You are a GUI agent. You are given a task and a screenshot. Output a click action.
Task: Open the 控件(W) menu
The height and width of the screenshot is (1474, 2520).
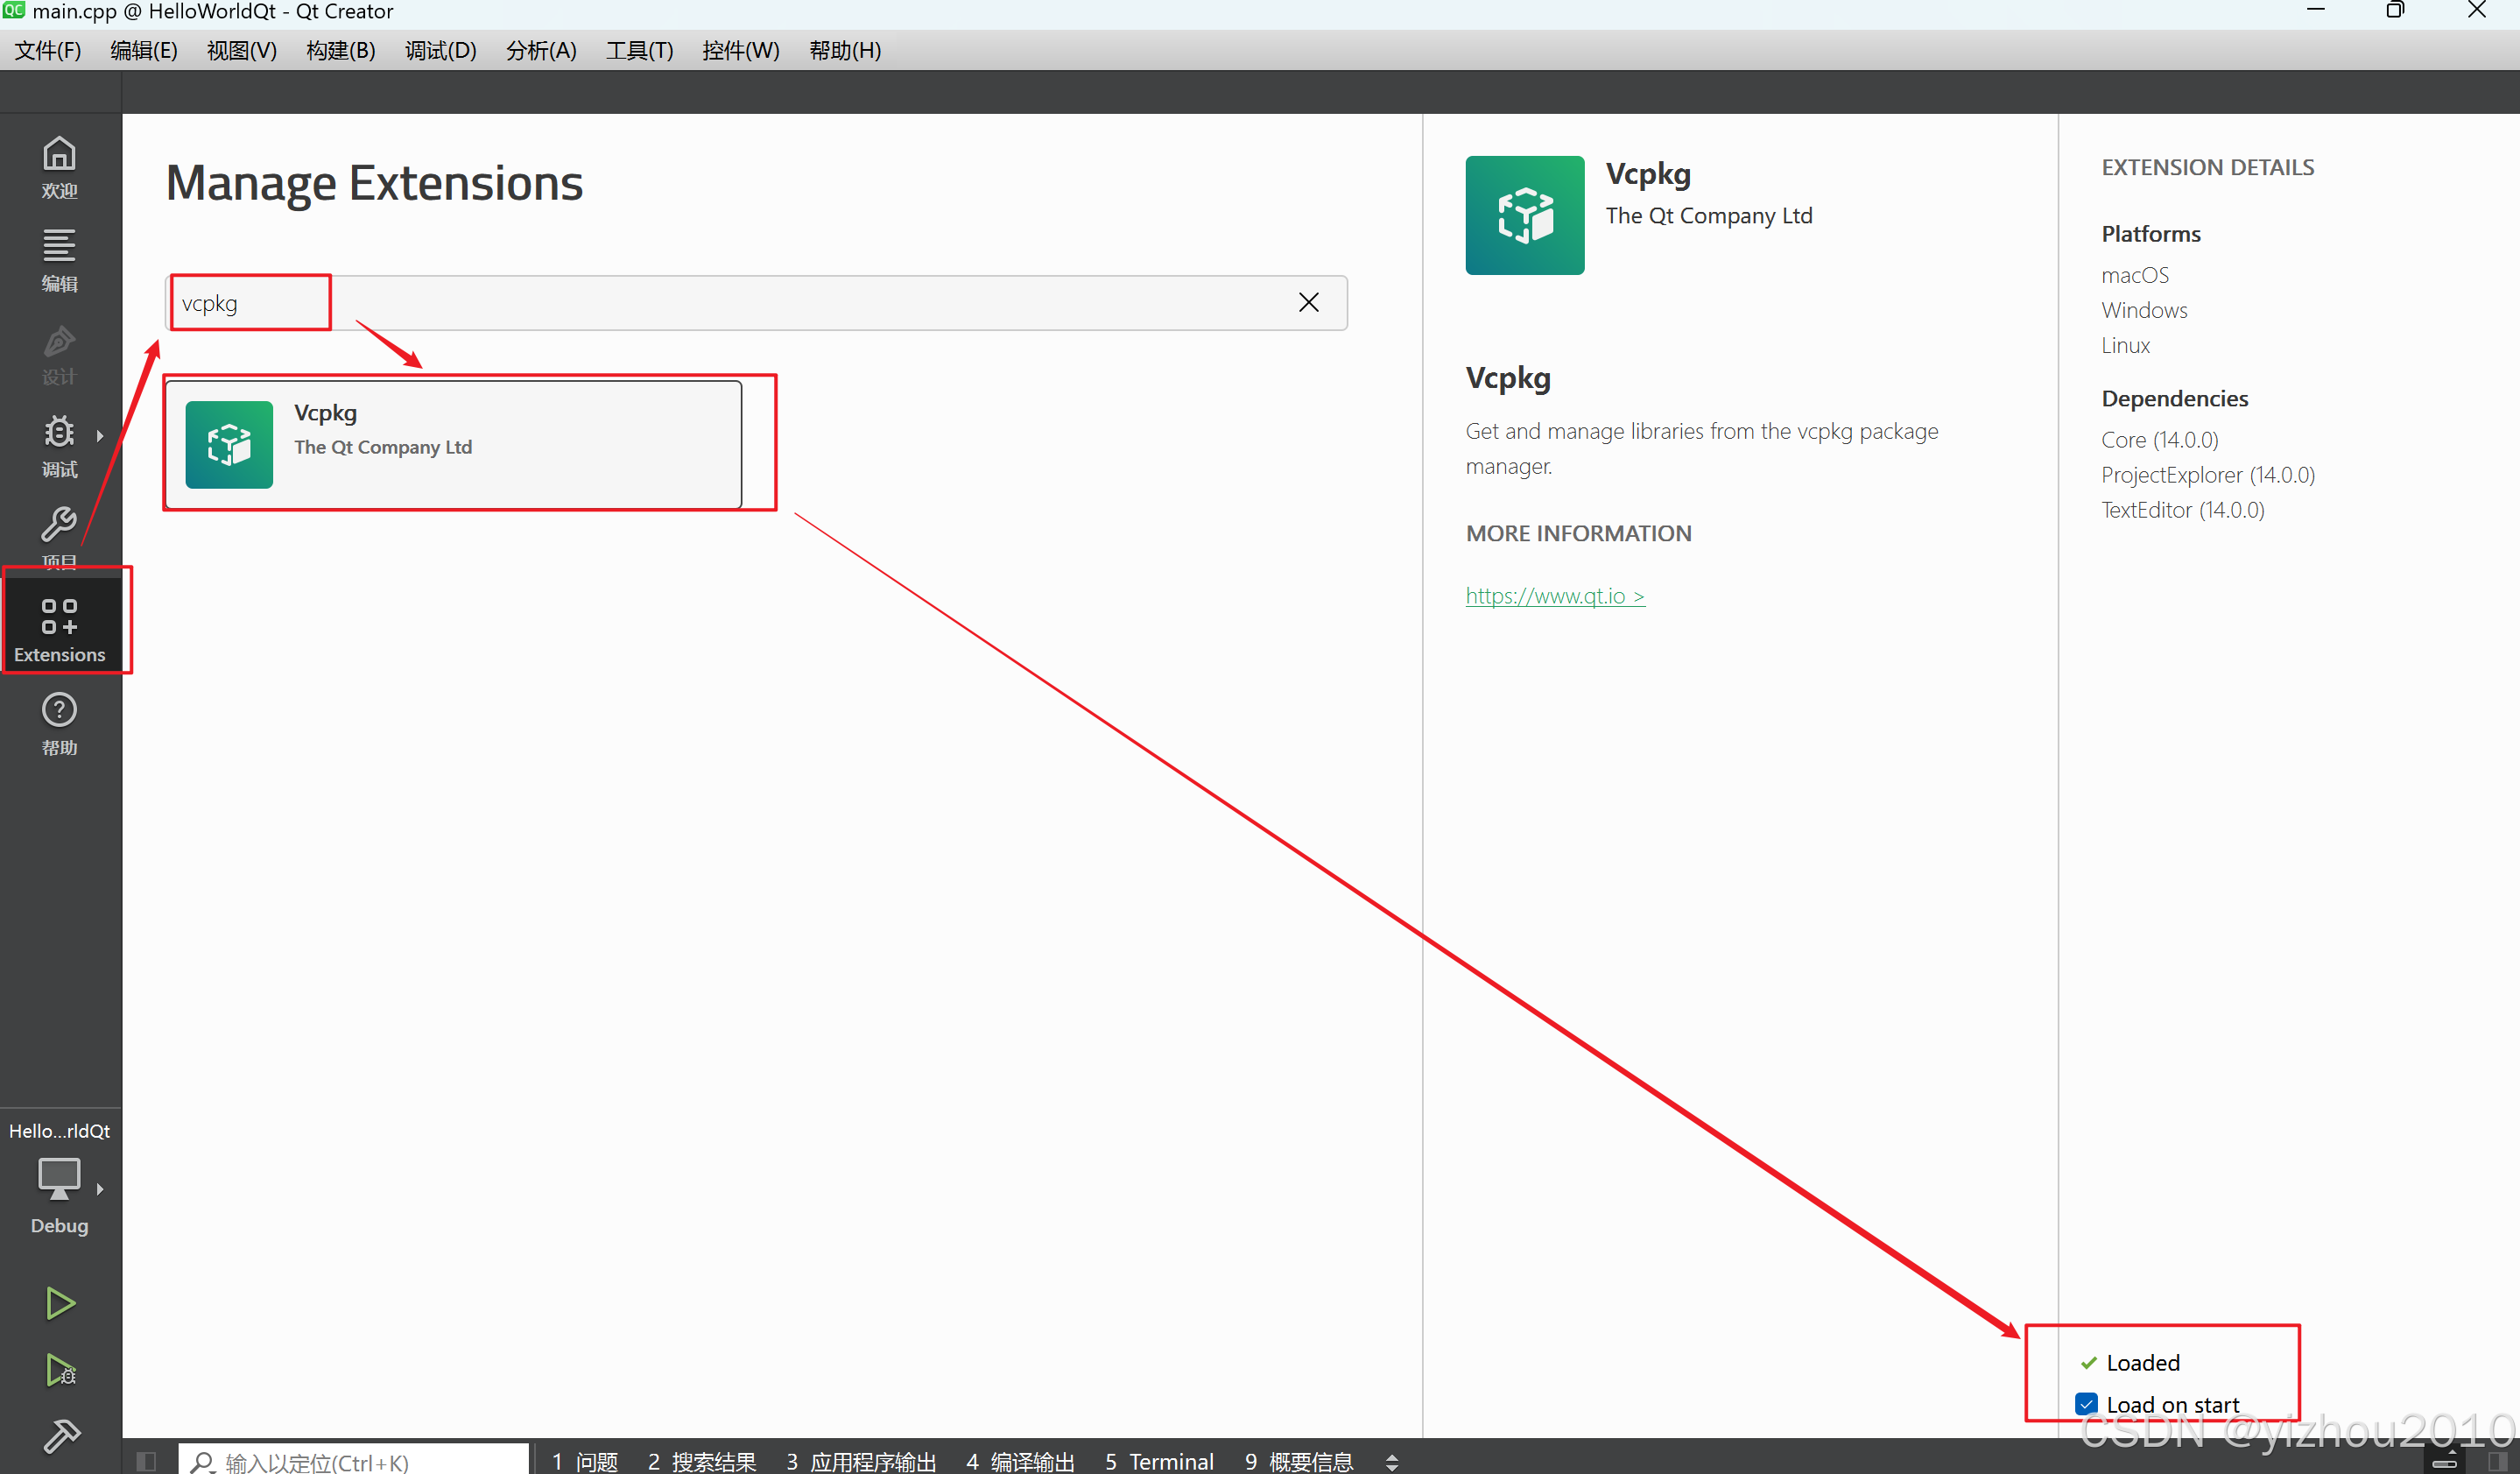(x=740, y=50)
